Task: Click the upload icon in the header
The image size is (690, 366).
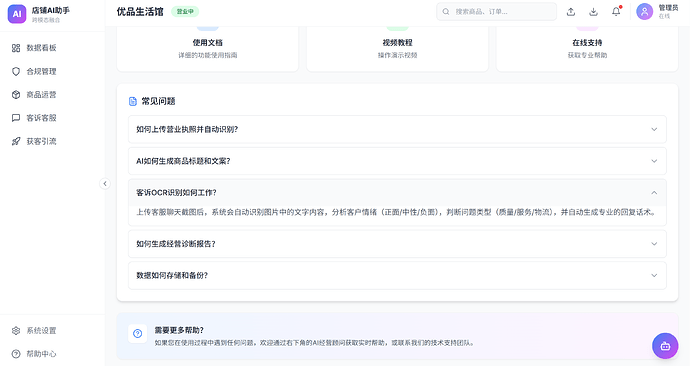Action: (571, 12)
